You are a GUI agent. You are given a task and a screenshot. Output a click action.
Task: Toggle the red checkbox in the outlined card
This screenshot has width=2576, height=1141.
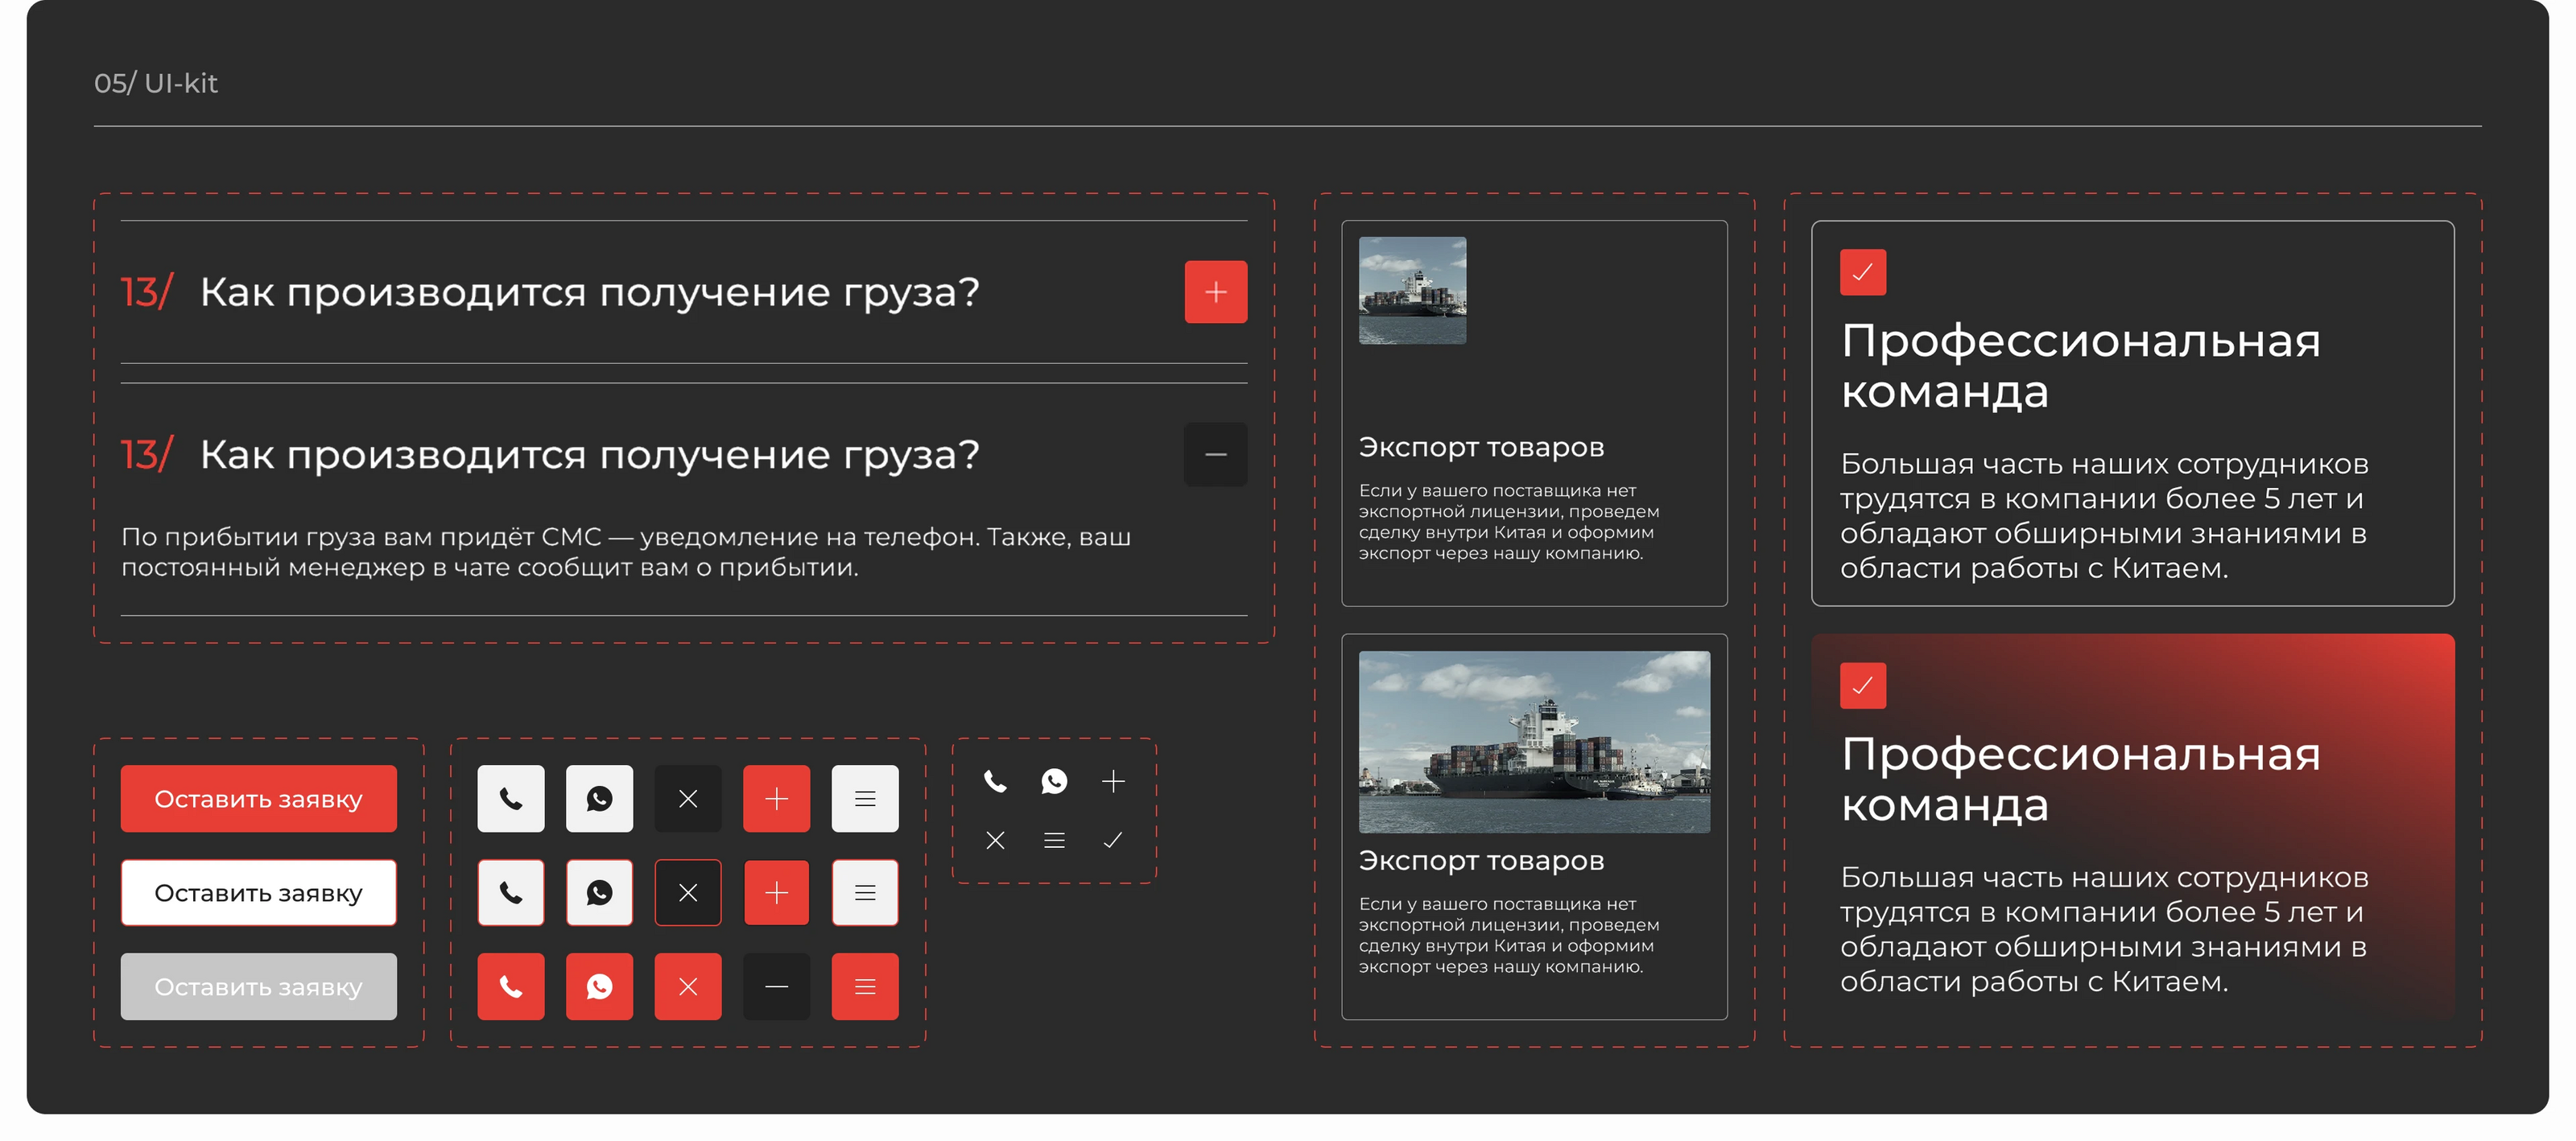point(1862,272)
